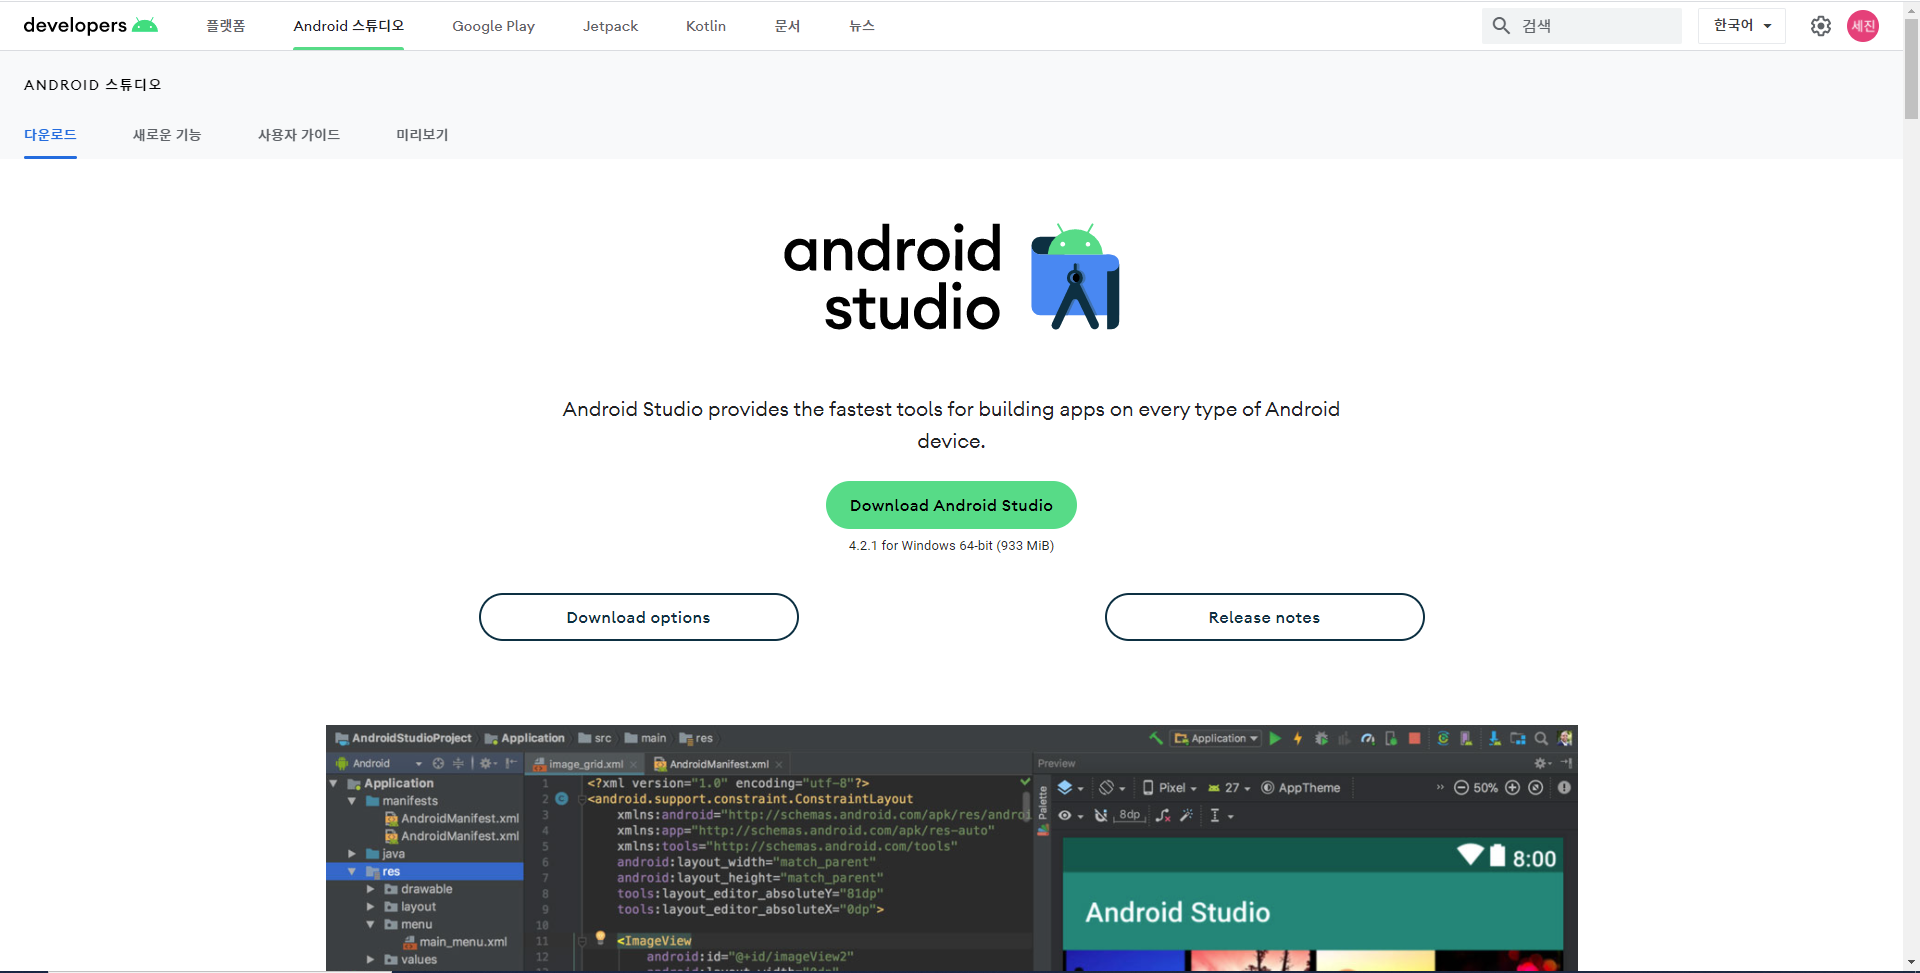Click the Download Android Studio green button
1920x973 pixels.
pos(951,505)
